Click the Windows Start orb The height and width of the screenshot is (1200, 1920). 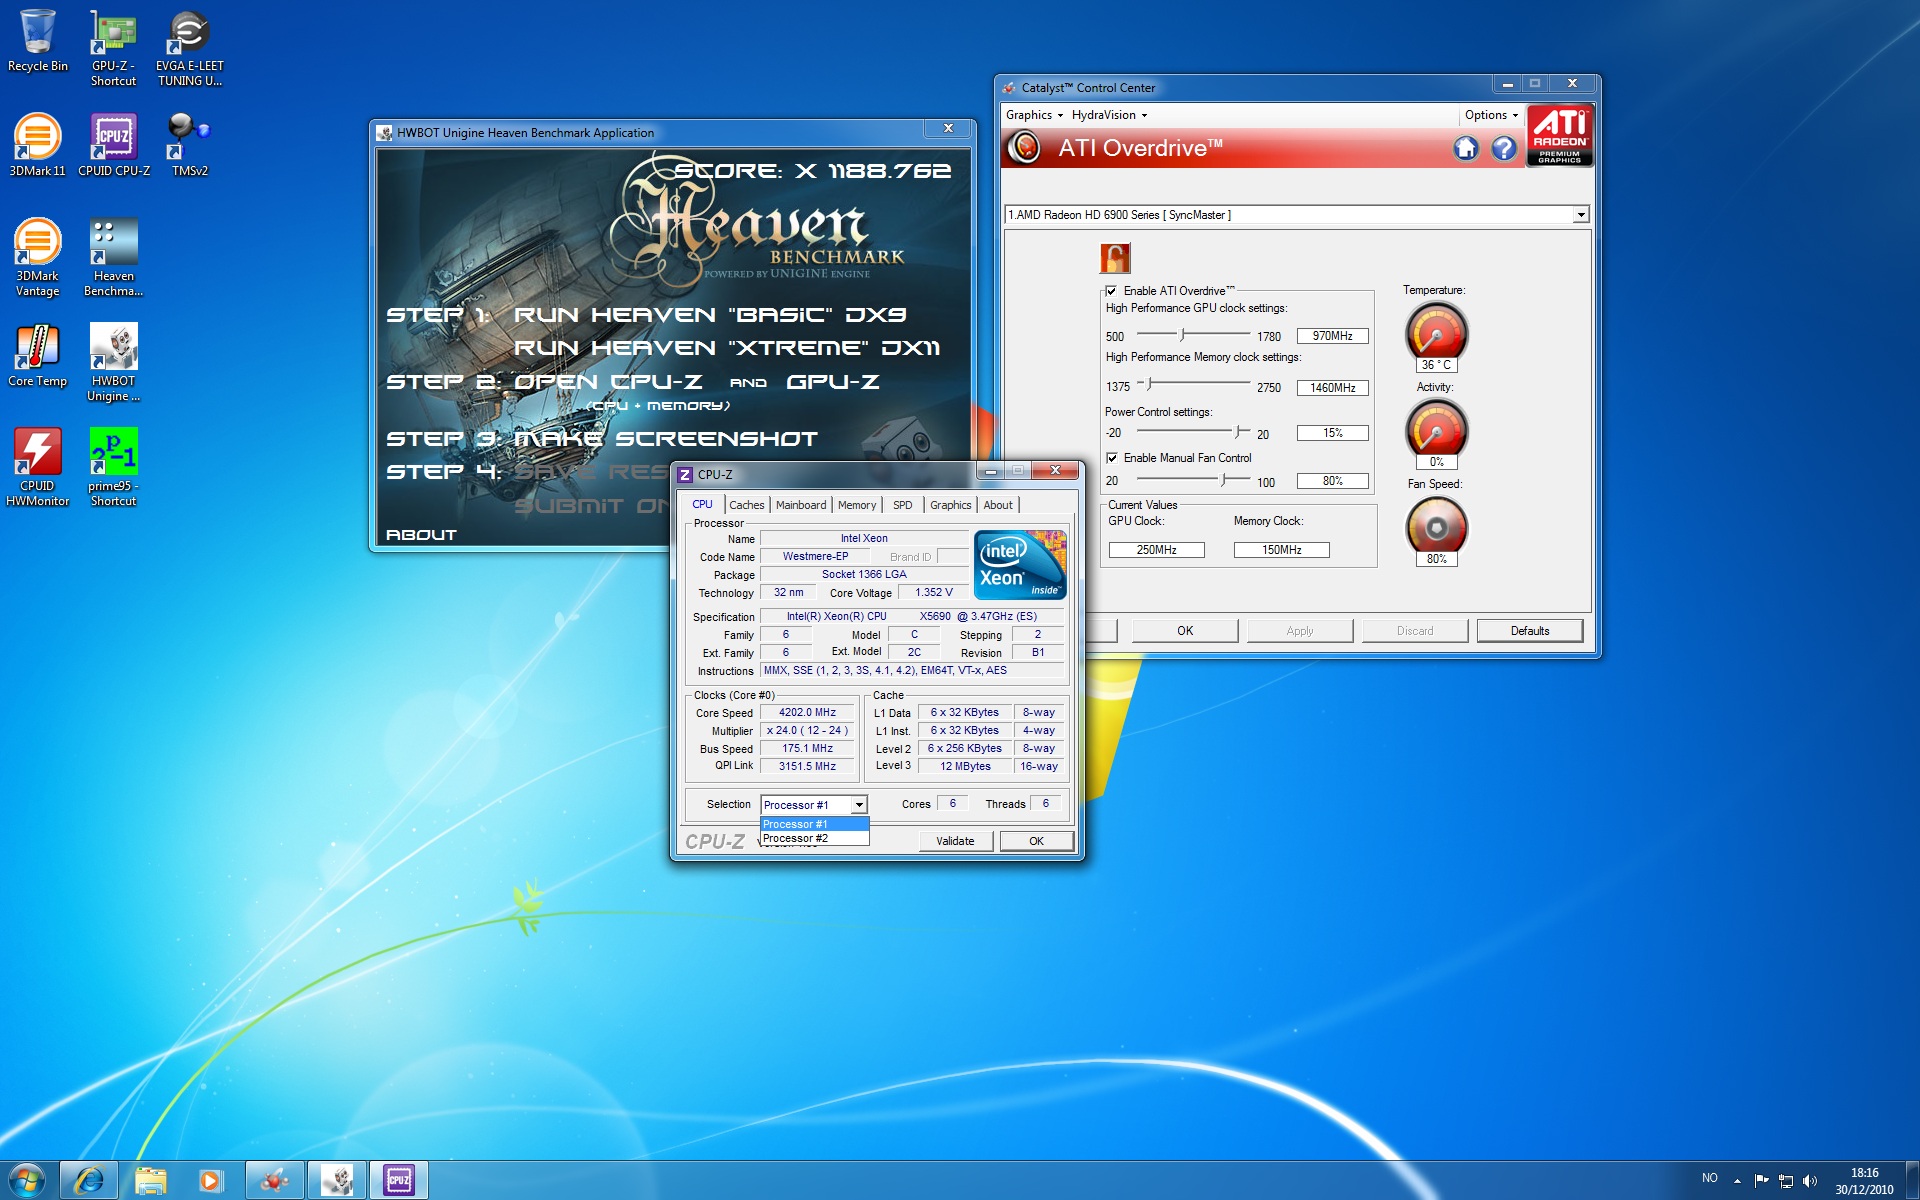pos(27,1180)
